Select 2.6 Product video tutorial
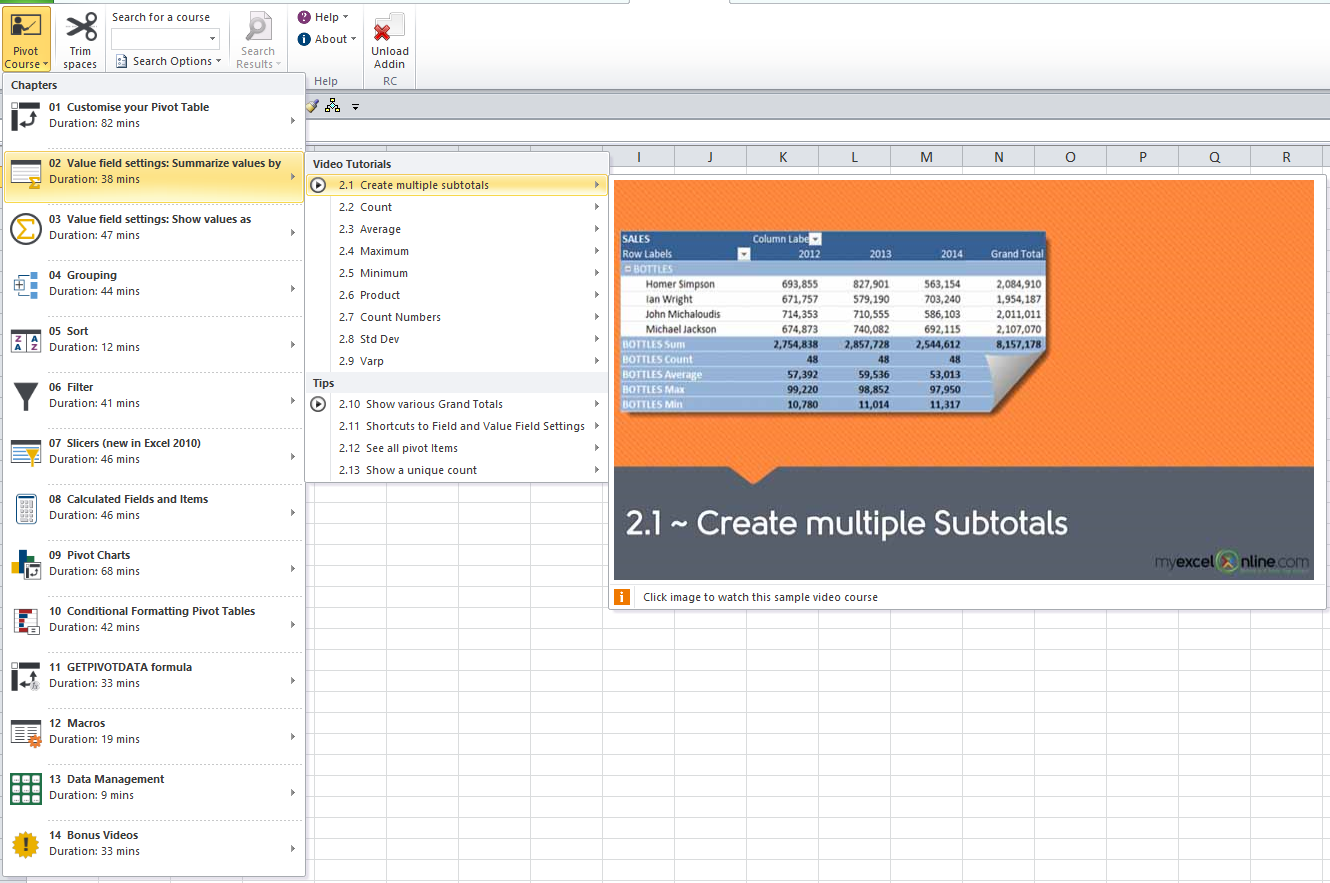1330x883 pixels. [x=456, y=295]
